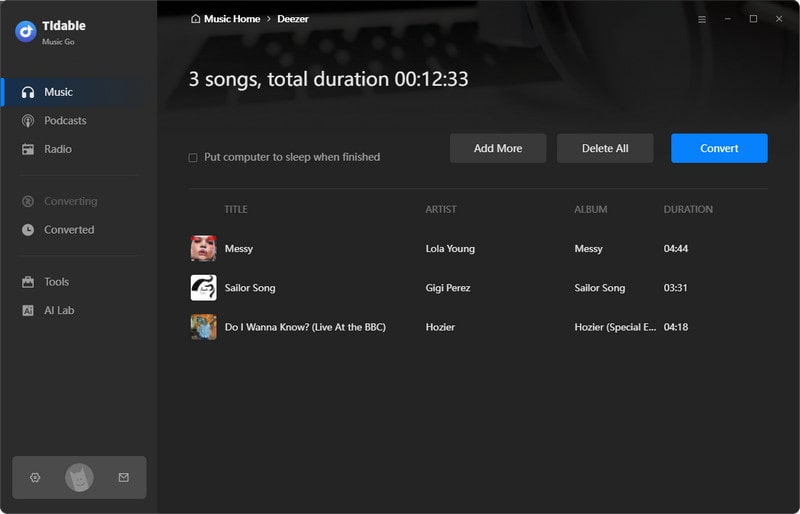This screenshot has height=514, width=800.
Task: Select the Music sidebar item
Action: point(79,92)
